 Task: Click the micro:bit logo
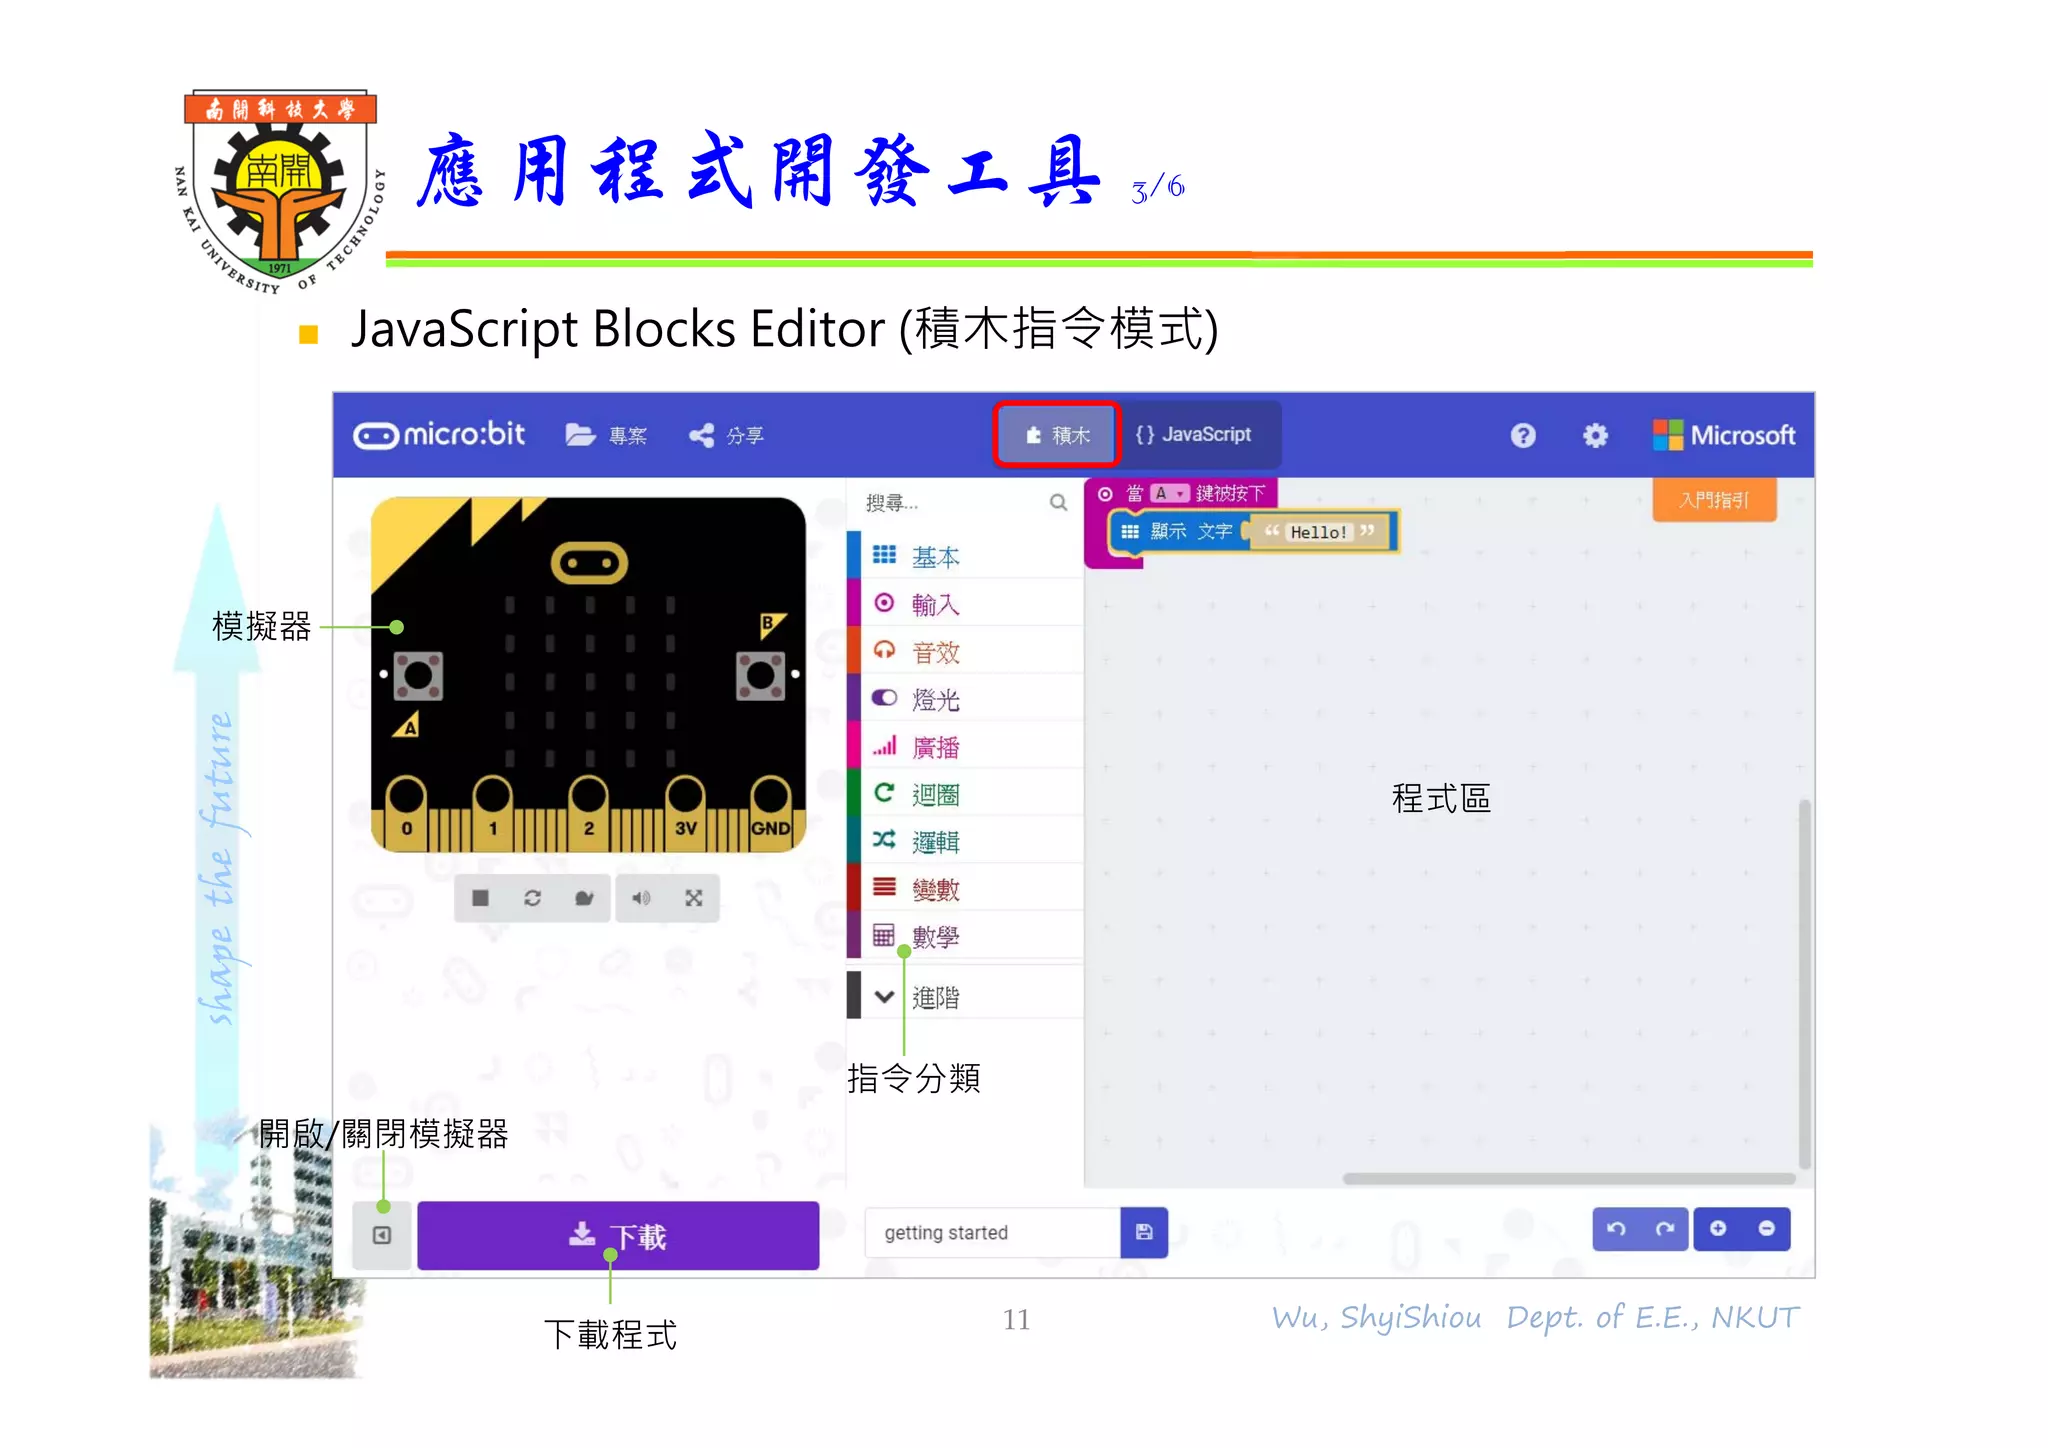point(439,435)
